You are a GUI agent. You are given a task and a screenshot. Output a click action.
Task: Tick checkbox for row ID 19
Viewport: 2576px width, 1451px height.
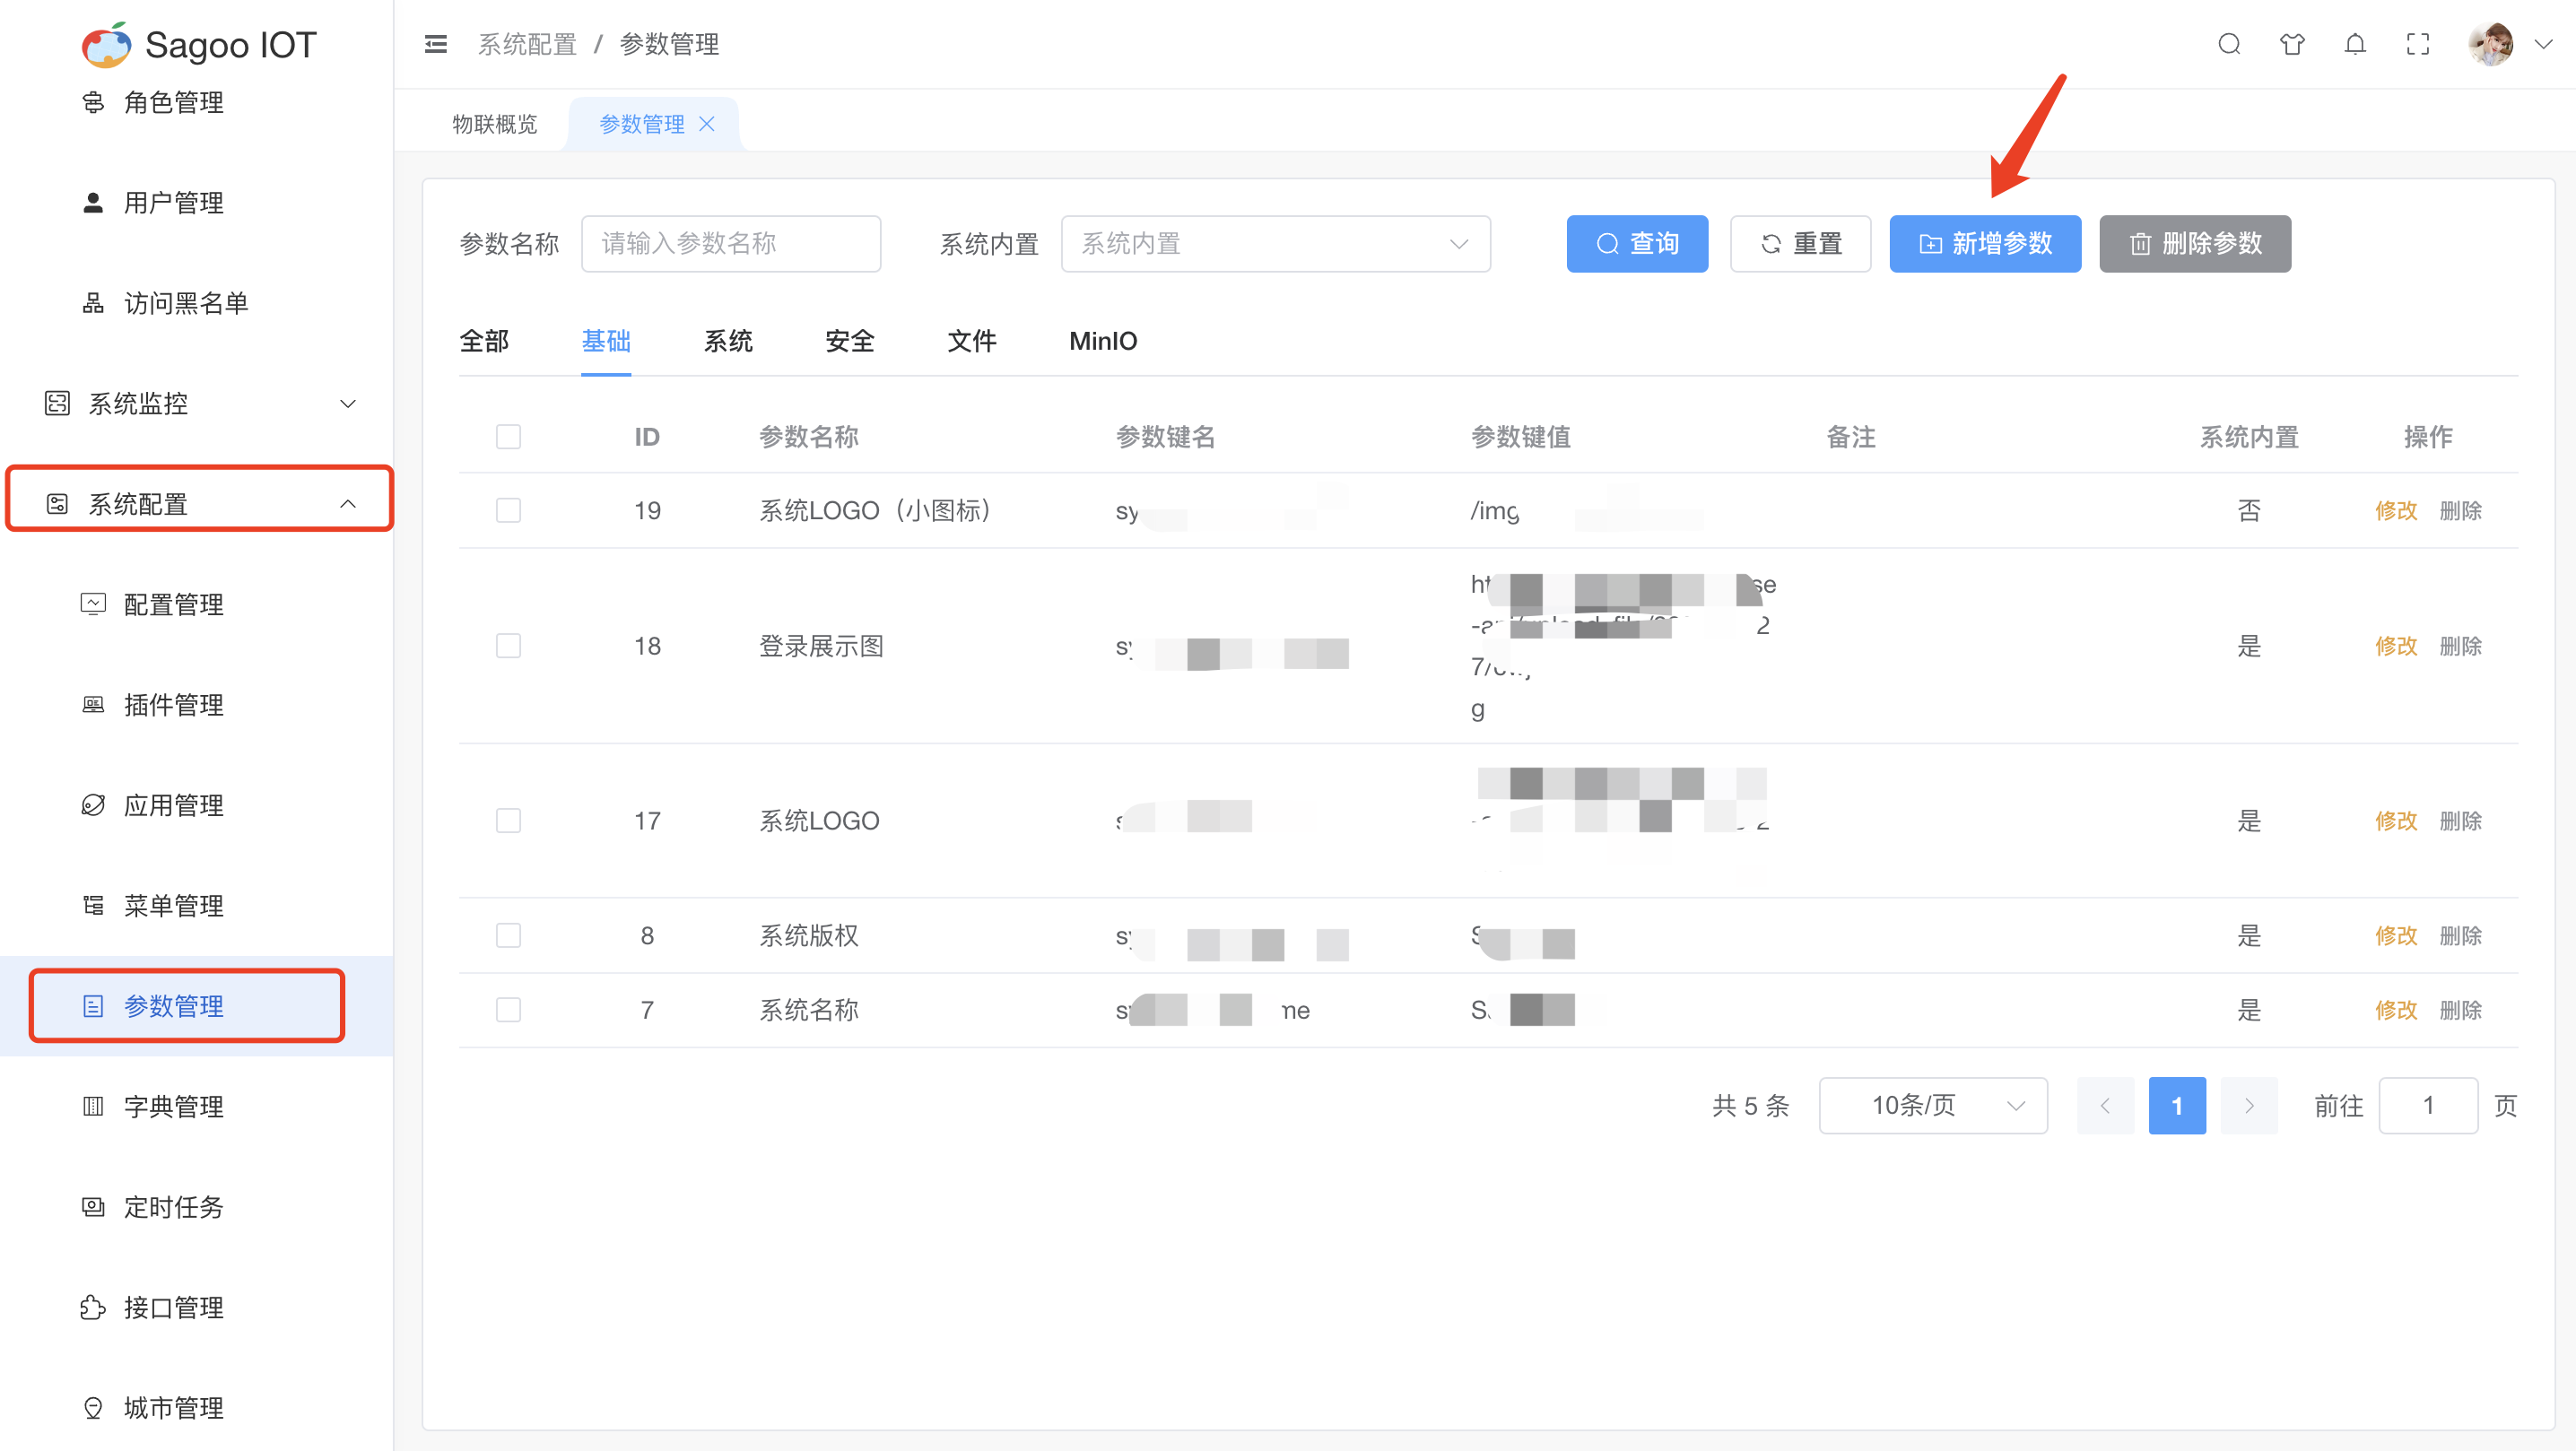pos(508,510)
